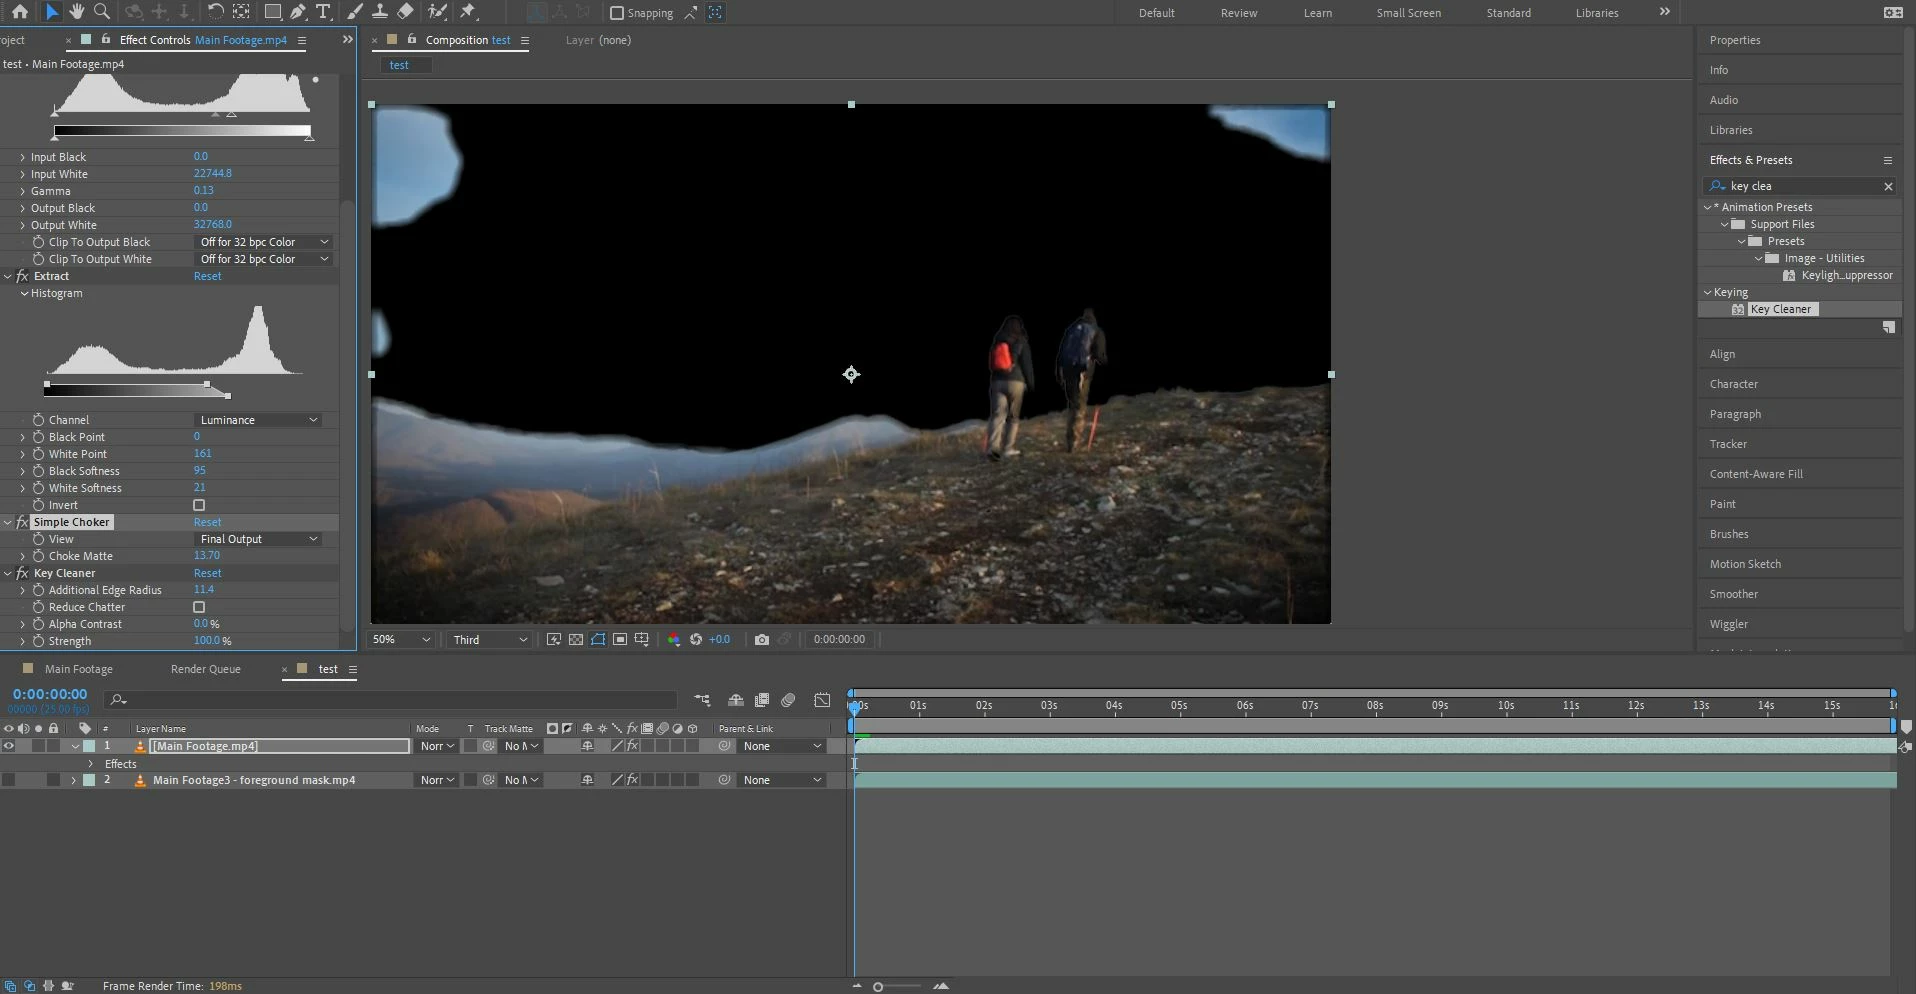1916x994 pixels.
Task: Select the Clone Stamp tool
Action: [x=380, y=12]
